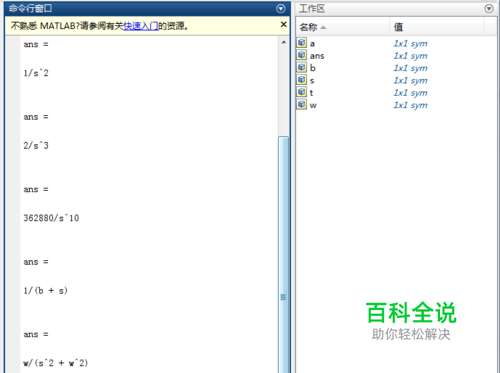Click the variable icon for t
Image resolution: width=500 pixels, height=373 pixels.
302,92
